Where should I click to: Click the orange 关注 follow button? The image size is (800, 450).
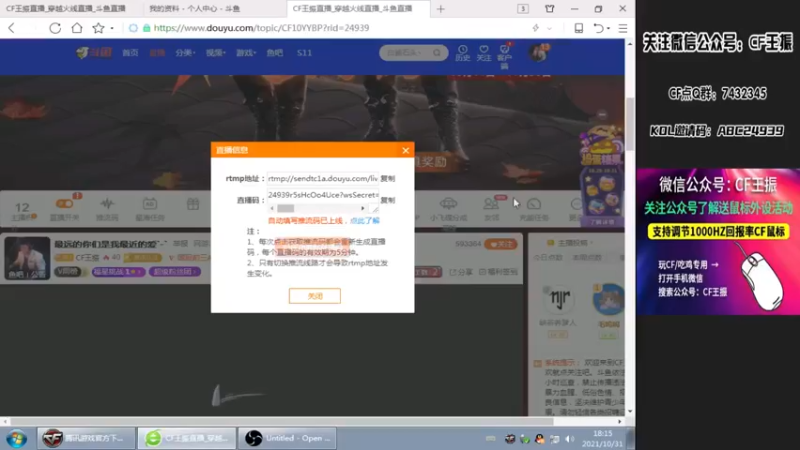click(x=501, y=244)
